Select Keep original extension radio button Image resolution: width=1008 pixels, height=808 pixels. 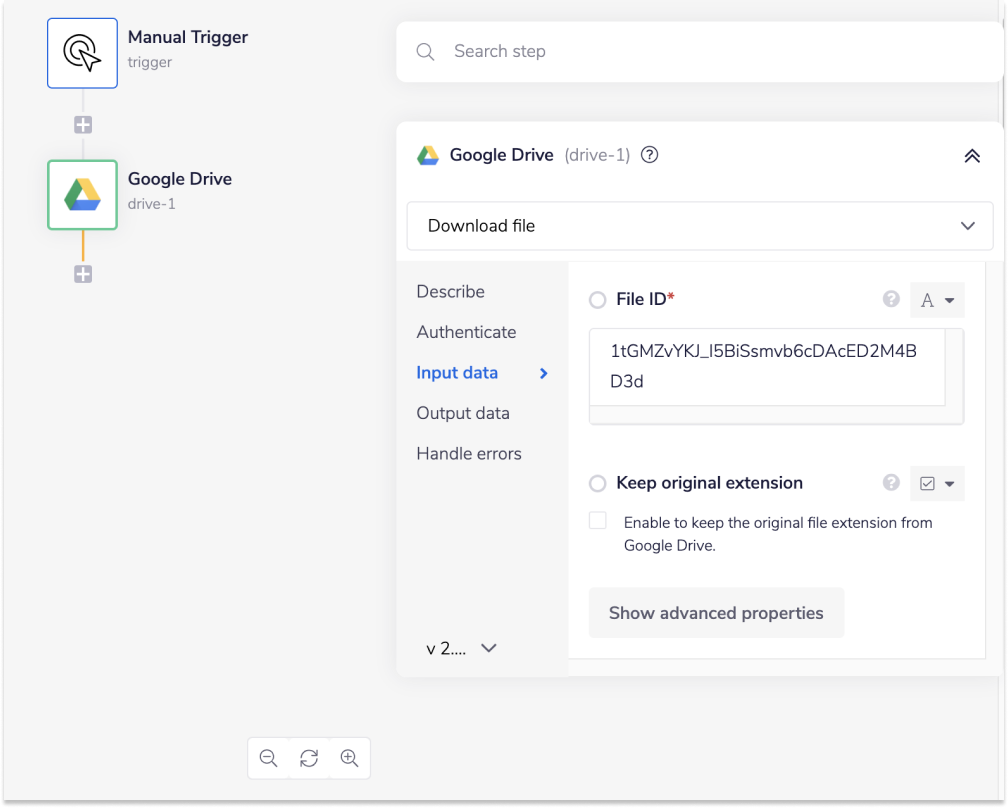[598, 484]
